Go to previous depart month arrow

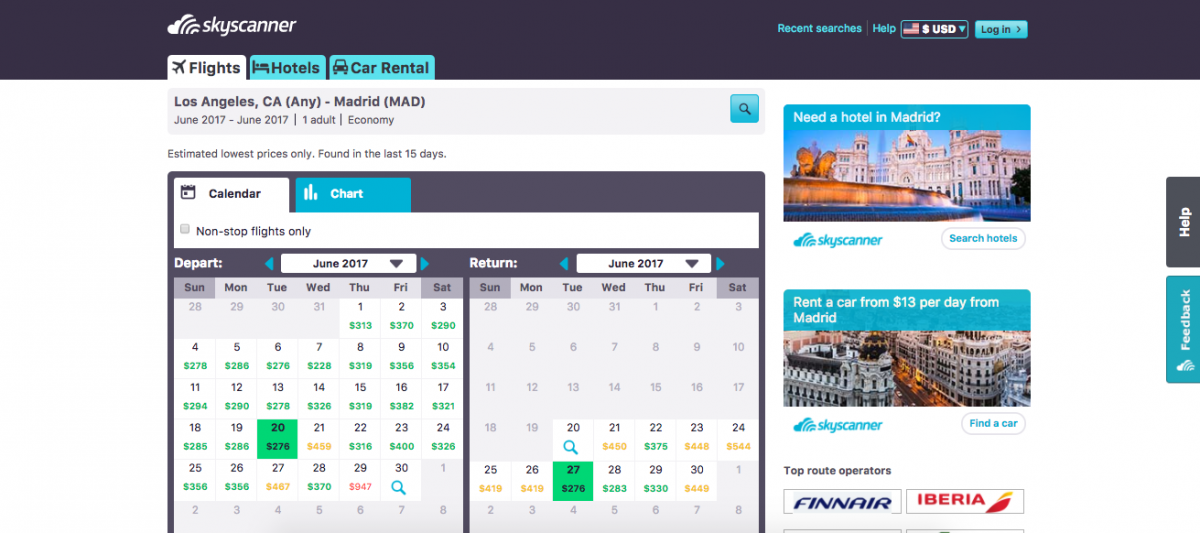(x=268, y=264)
